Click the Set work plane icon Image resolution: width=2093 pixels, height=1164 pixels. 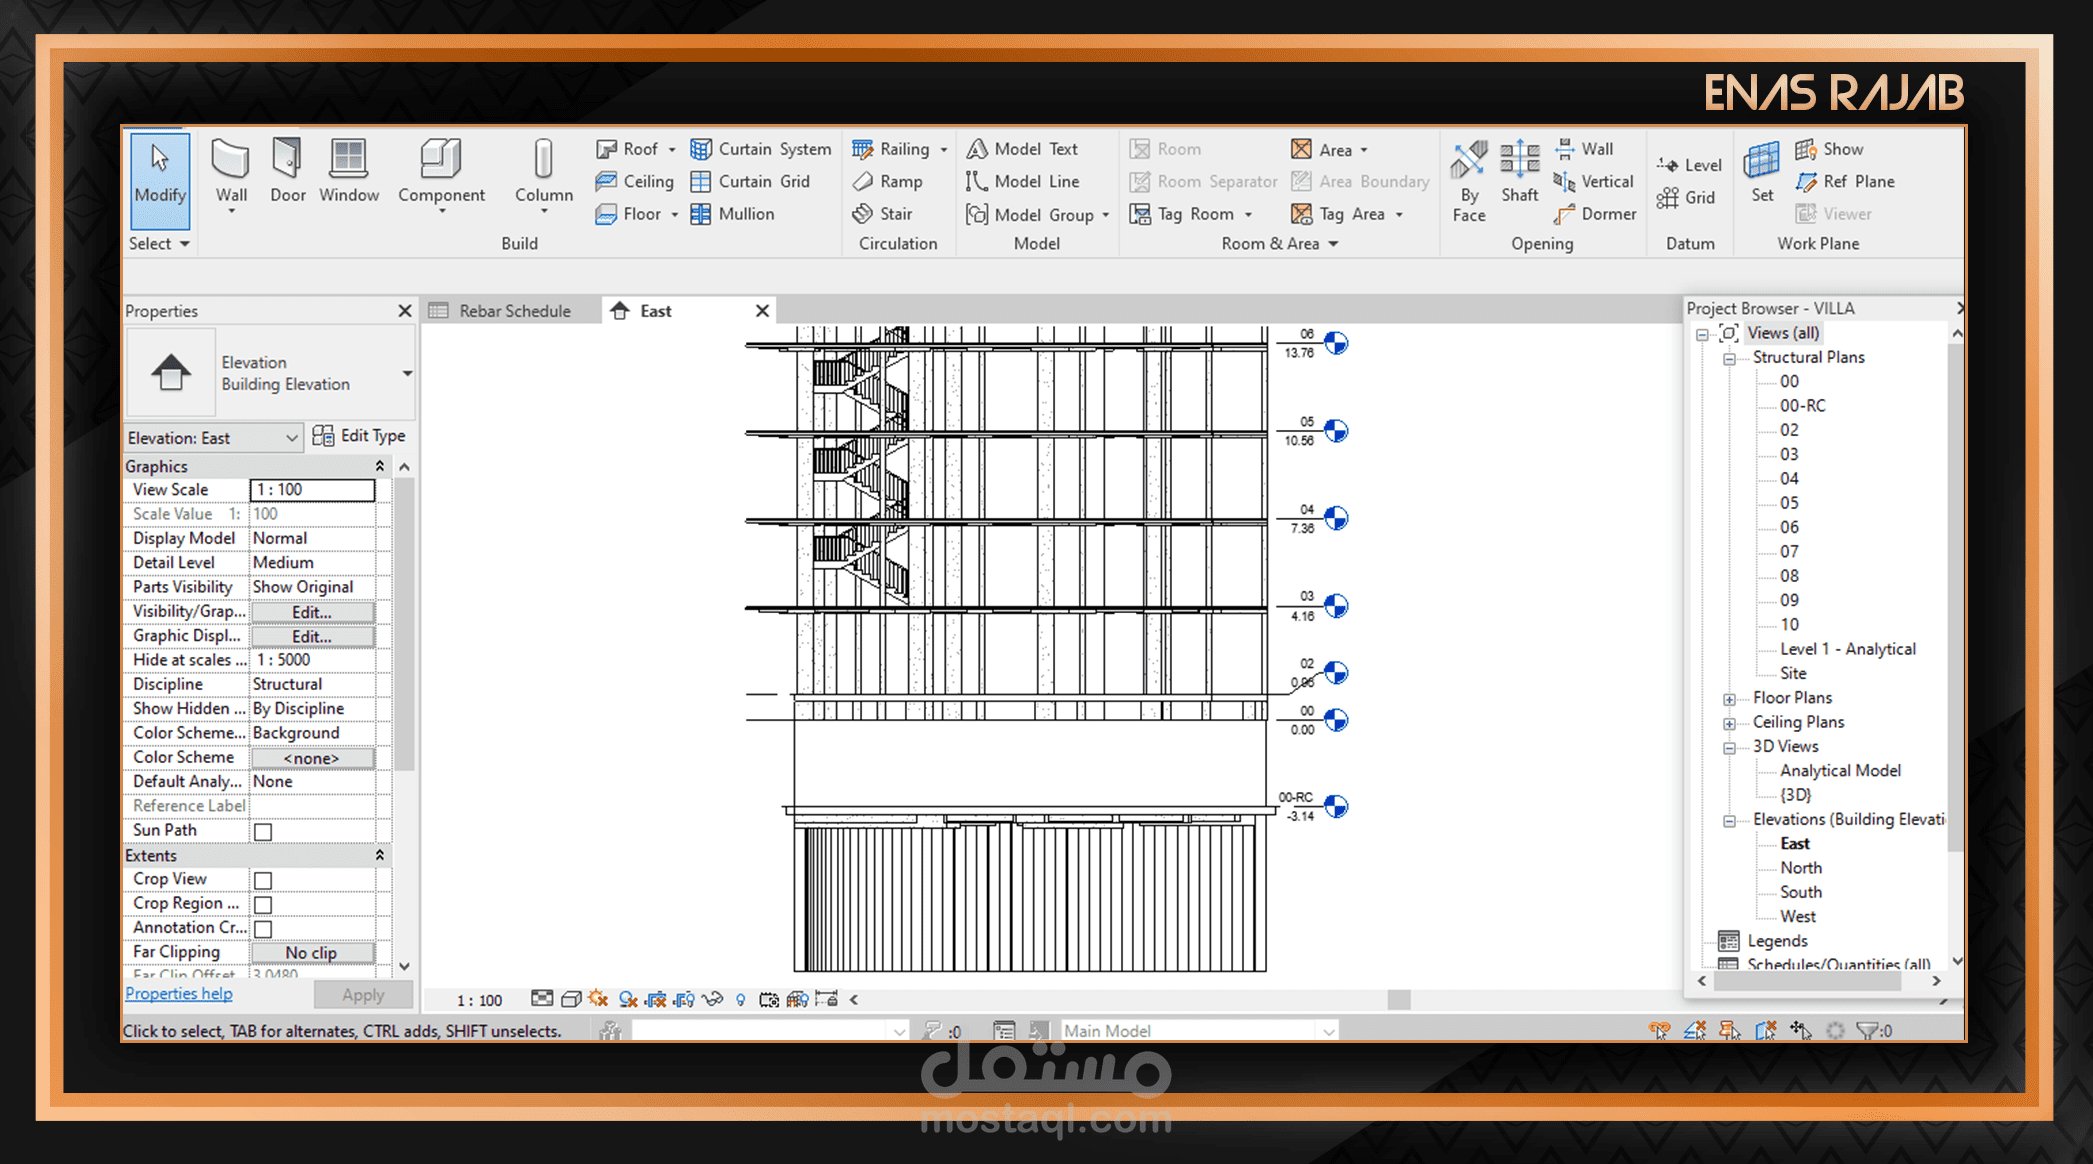[x=1762, y=160]
